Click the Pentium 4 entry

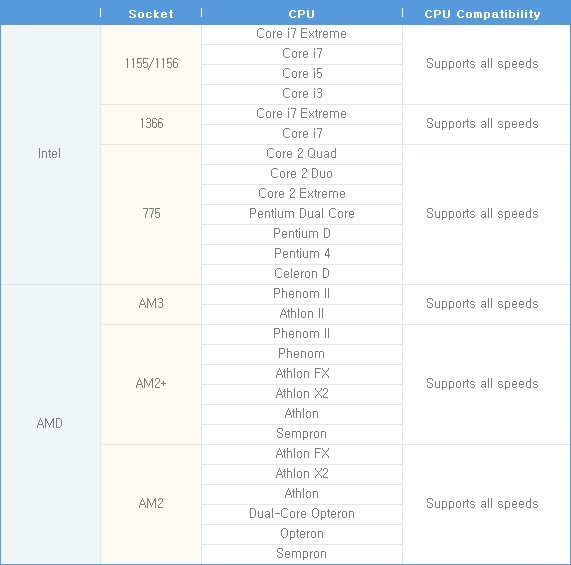pyautogui.click(x=302, y=254)
